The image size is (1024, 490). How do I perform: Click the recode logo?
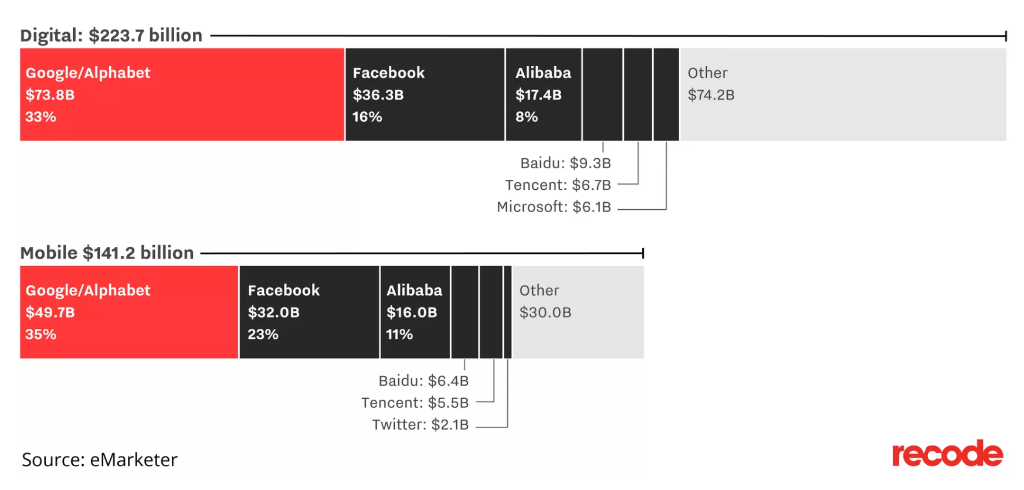click(x=947, y=455)
